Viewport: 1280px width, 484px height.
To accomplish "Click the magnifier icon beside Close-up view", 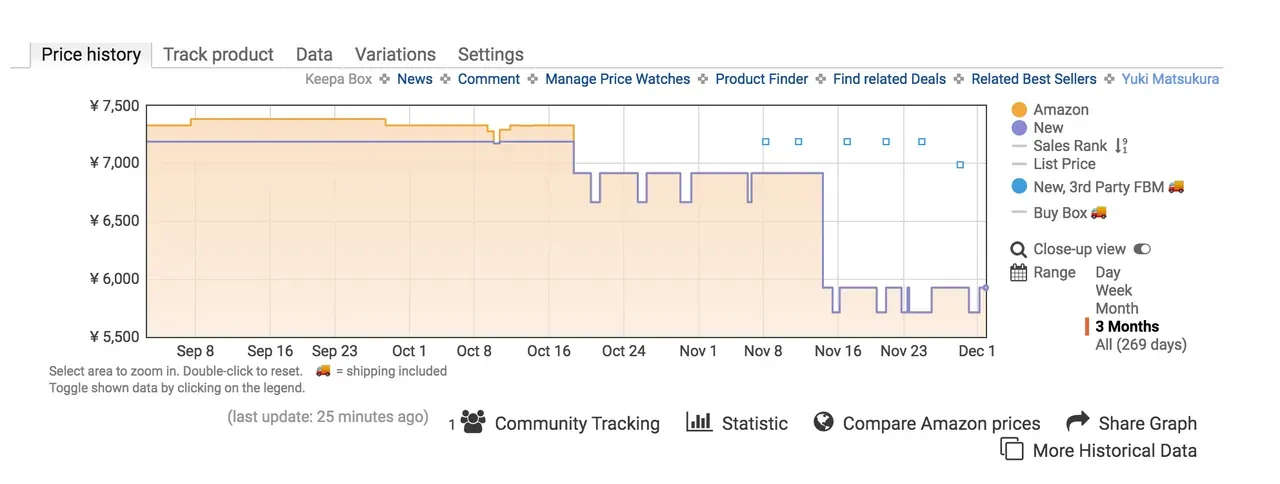I will point(1018,249).
